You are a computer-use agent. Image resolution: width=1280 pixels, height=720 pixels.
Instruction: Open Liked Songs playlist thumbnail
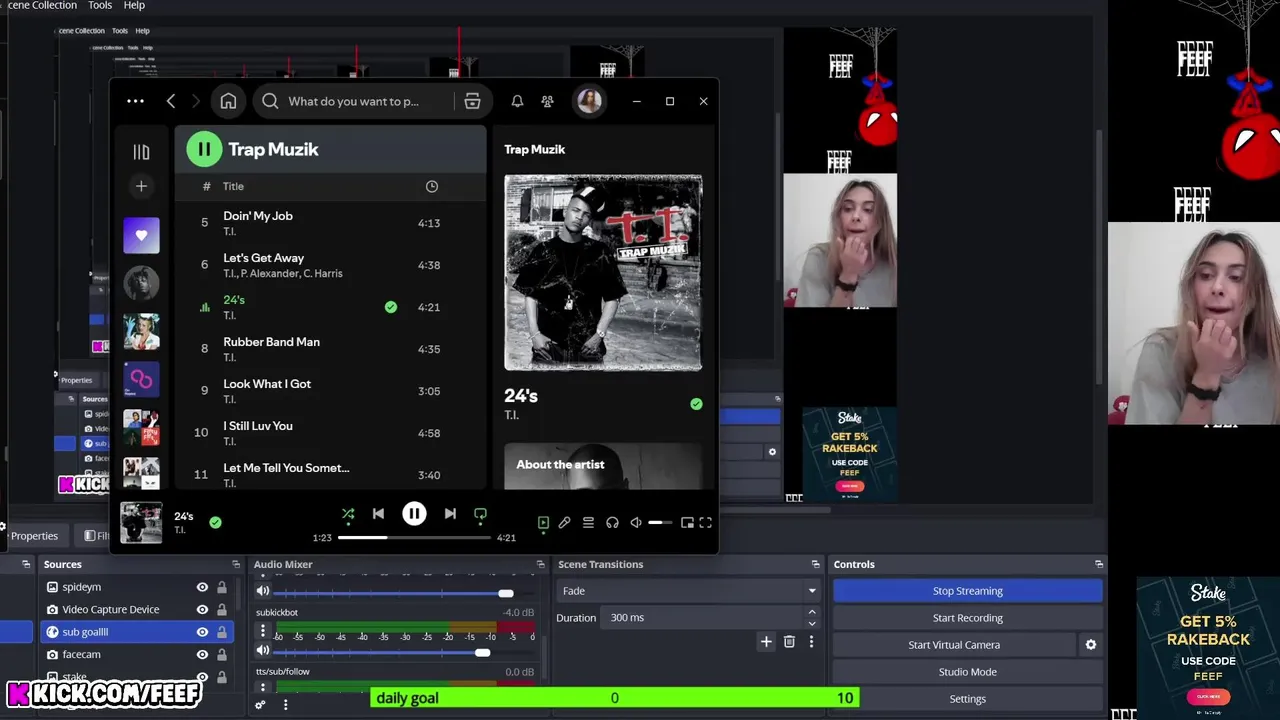141,235
